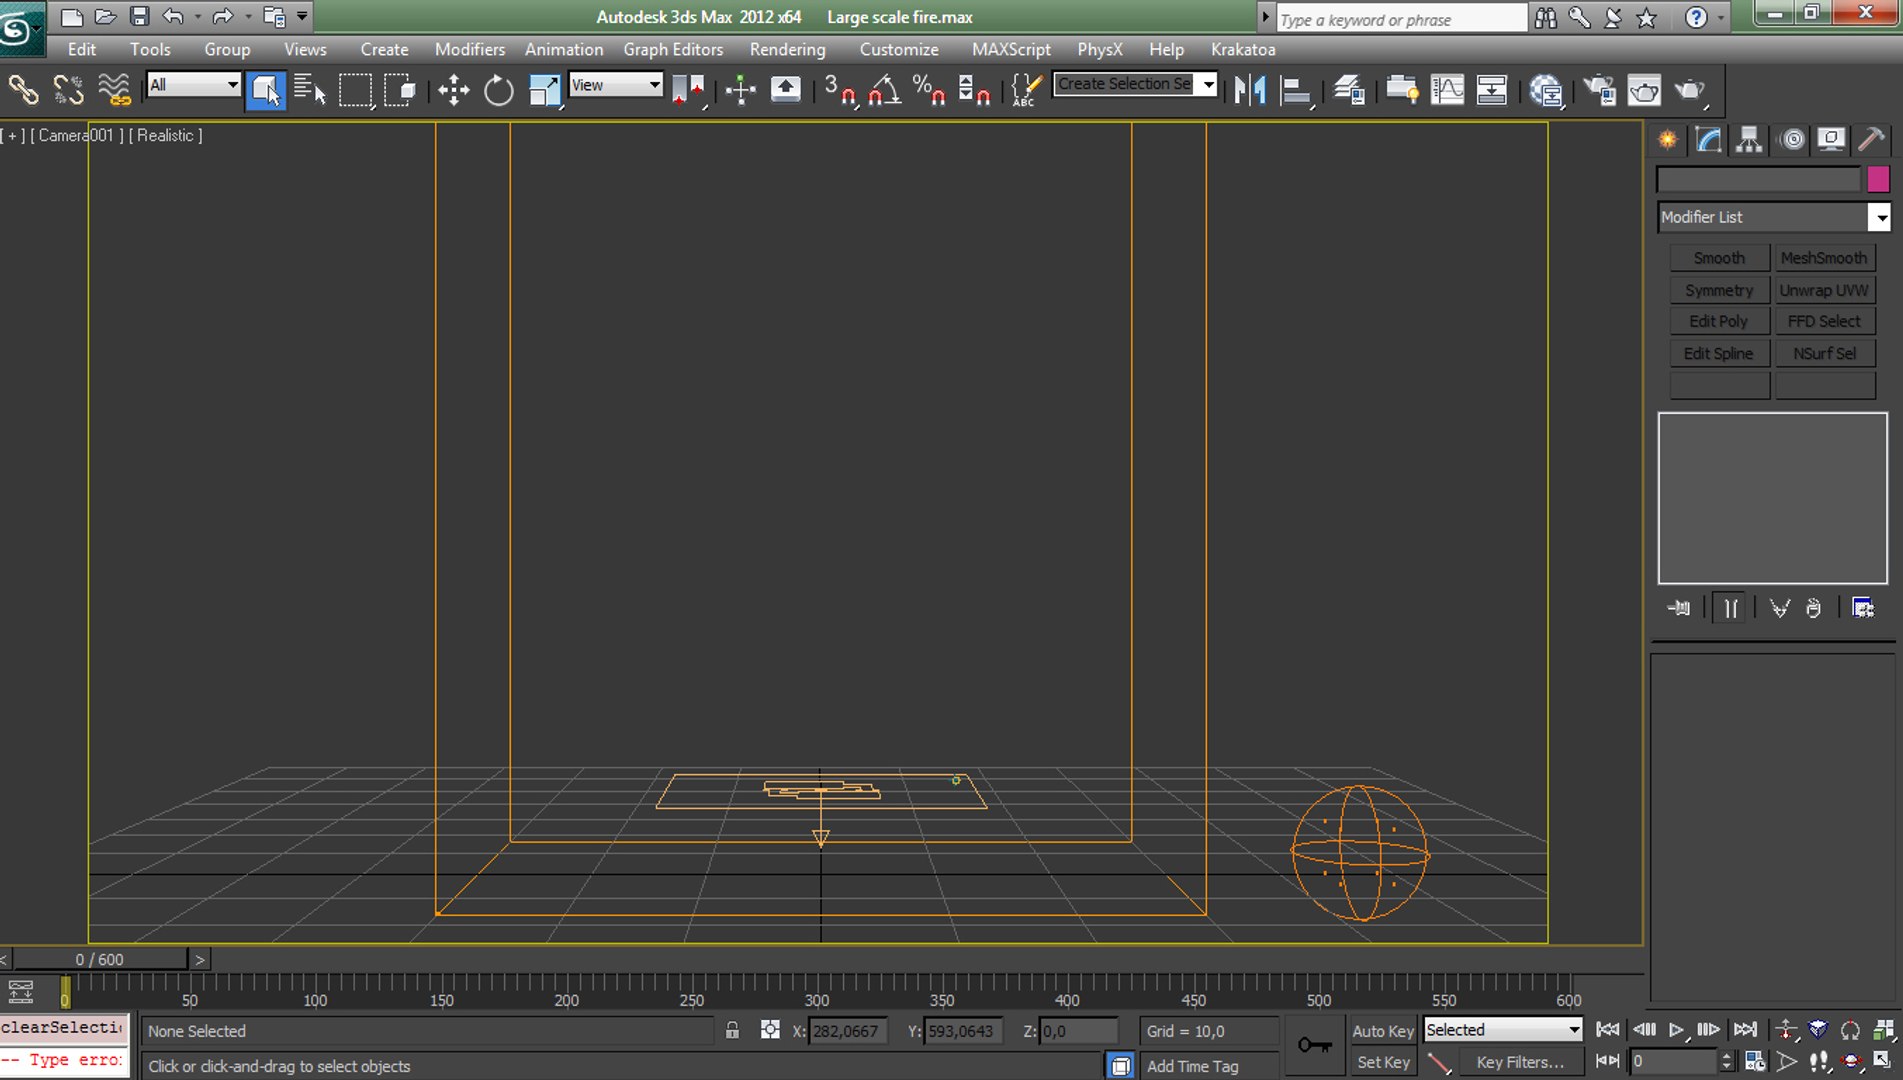Viewport: 1903px width, 1080px height.
Task: Click the Bind to Space Warp icon
Action: [x=114, y=90]
